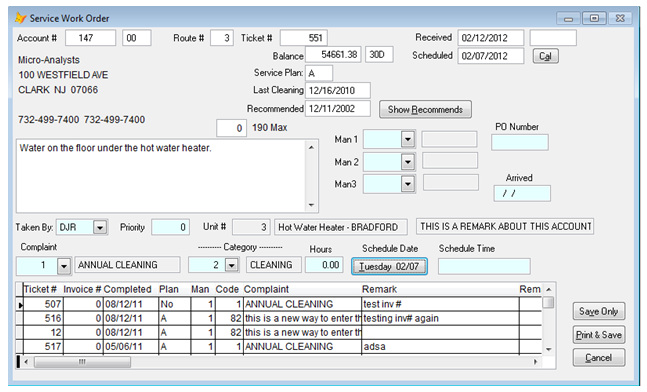Click the Route # field
Image resolution: width=647 pixels, height=392 pixels.
pyautogui.click(x=222, y=38)
